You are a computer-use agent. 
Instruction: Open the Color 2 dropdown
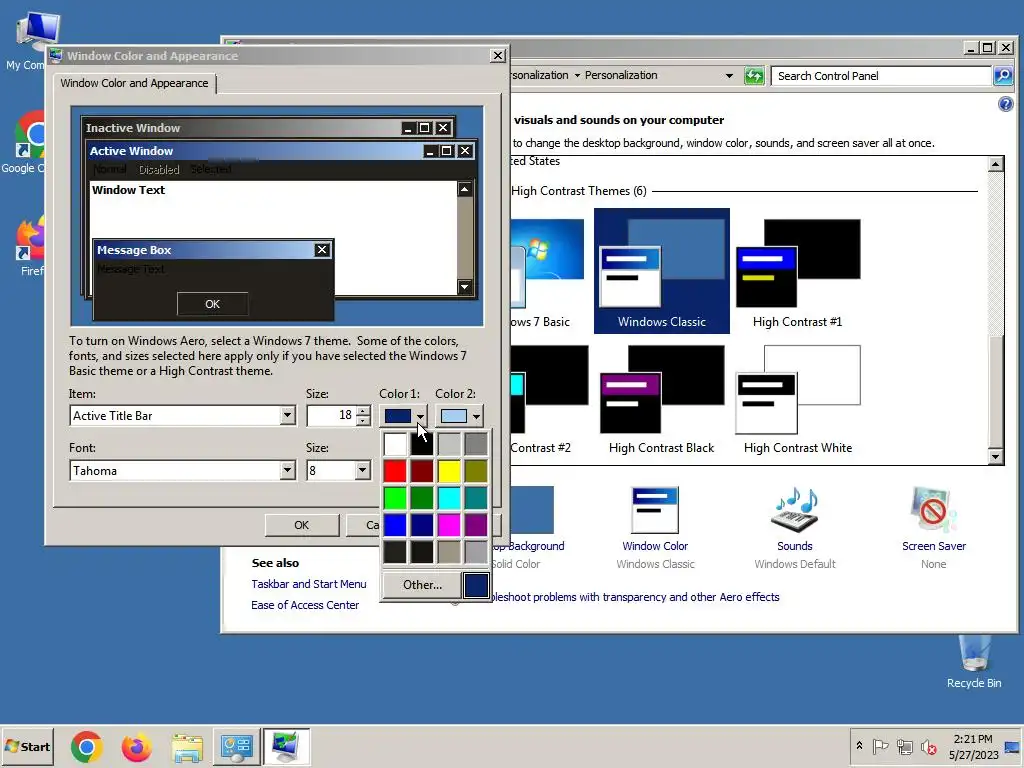click(x=476, y=416)
